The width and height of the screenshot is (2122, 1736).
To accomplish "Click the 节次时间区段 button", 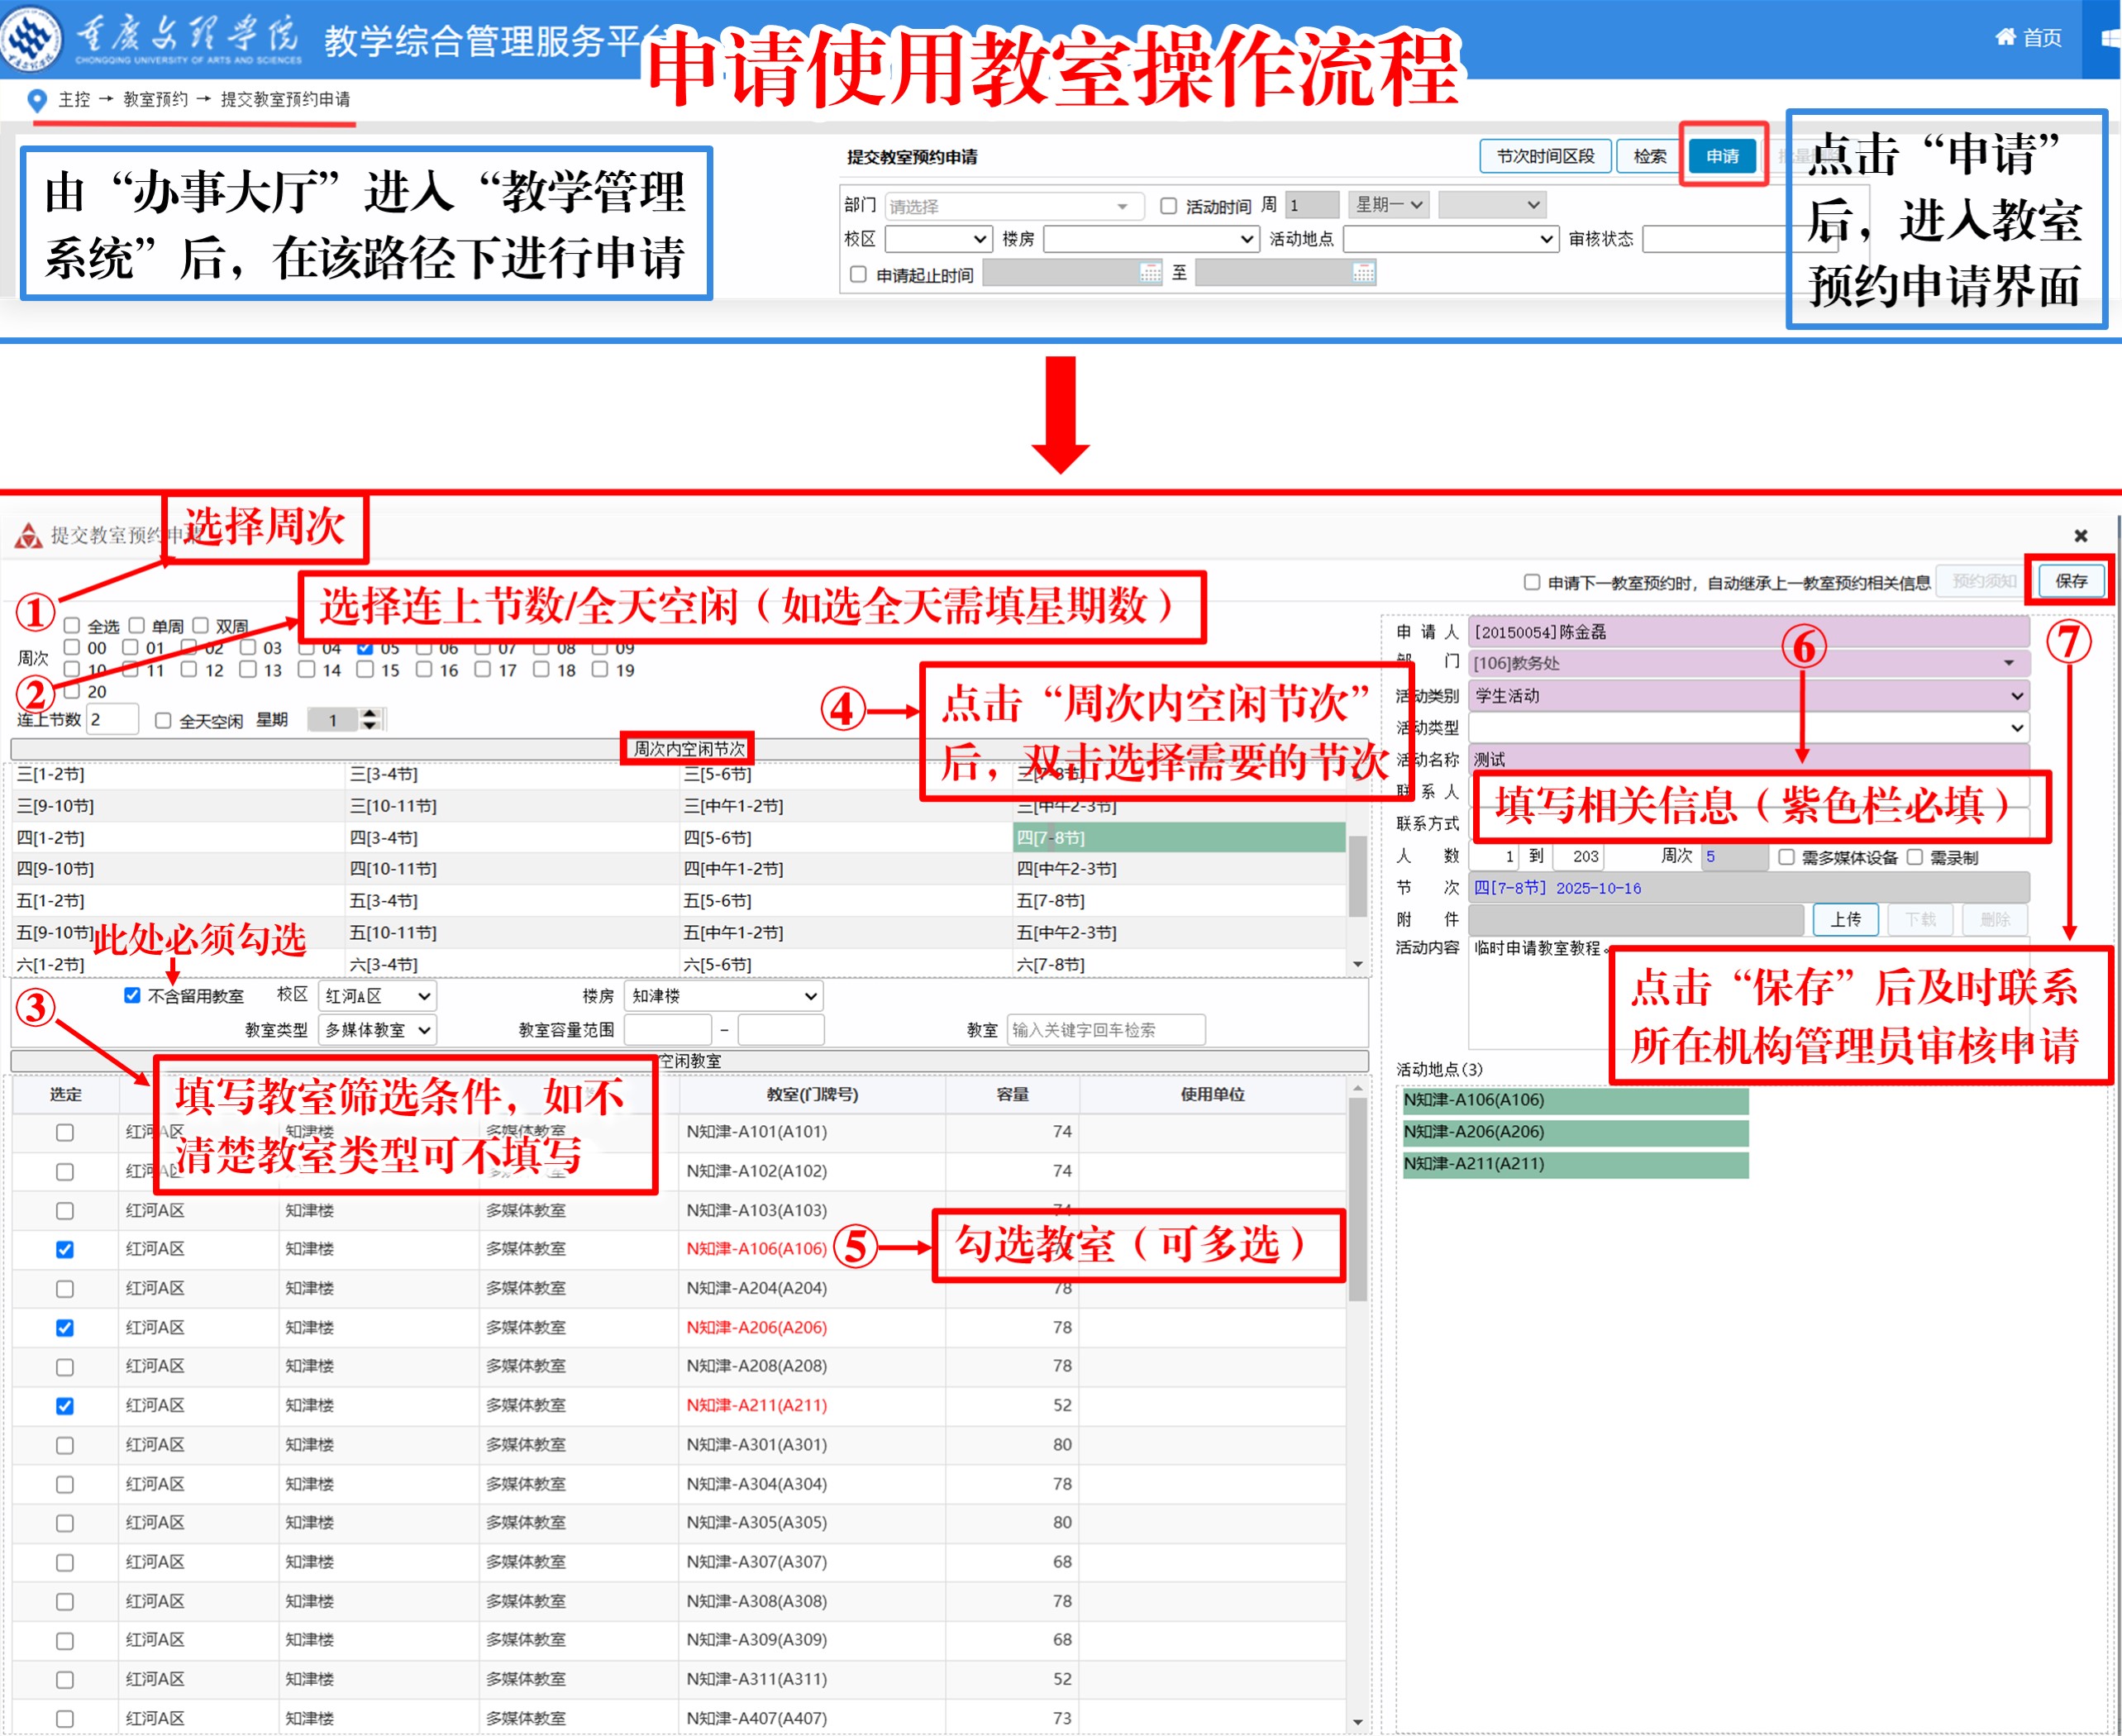I will click(x=1545, y=156).
